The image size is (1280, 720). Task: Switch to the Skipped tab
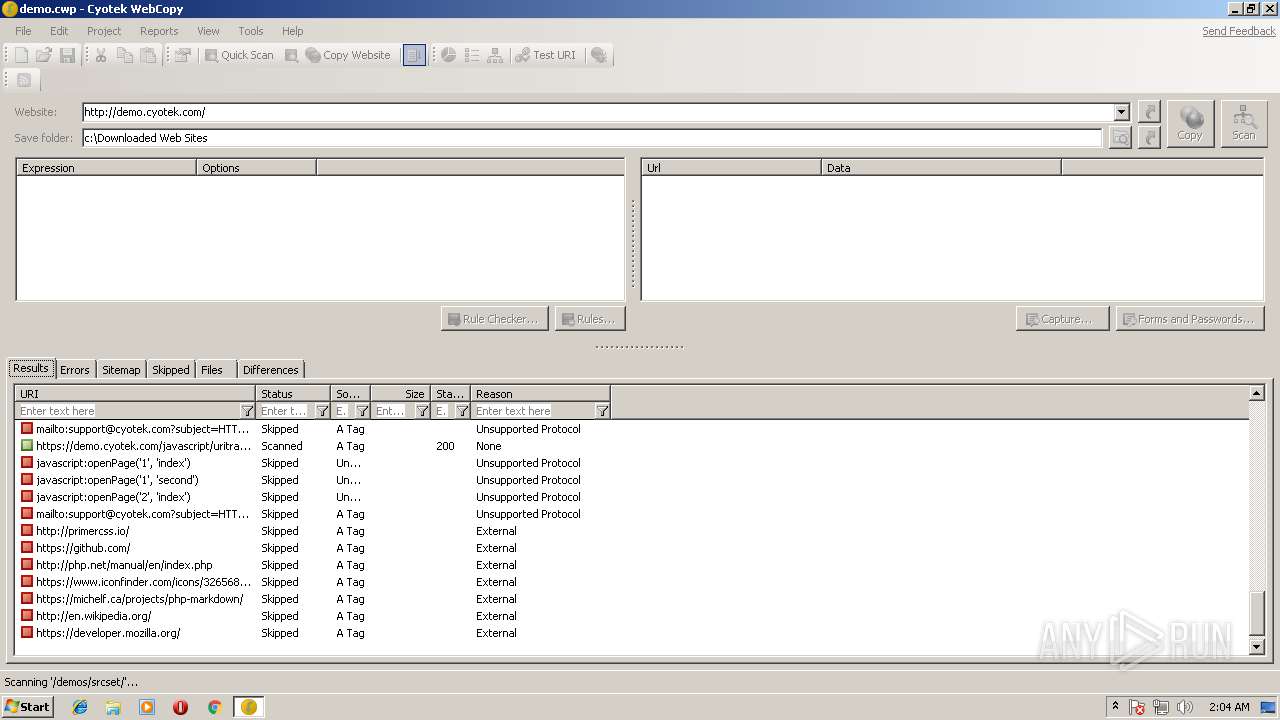(x=171, y=370)
